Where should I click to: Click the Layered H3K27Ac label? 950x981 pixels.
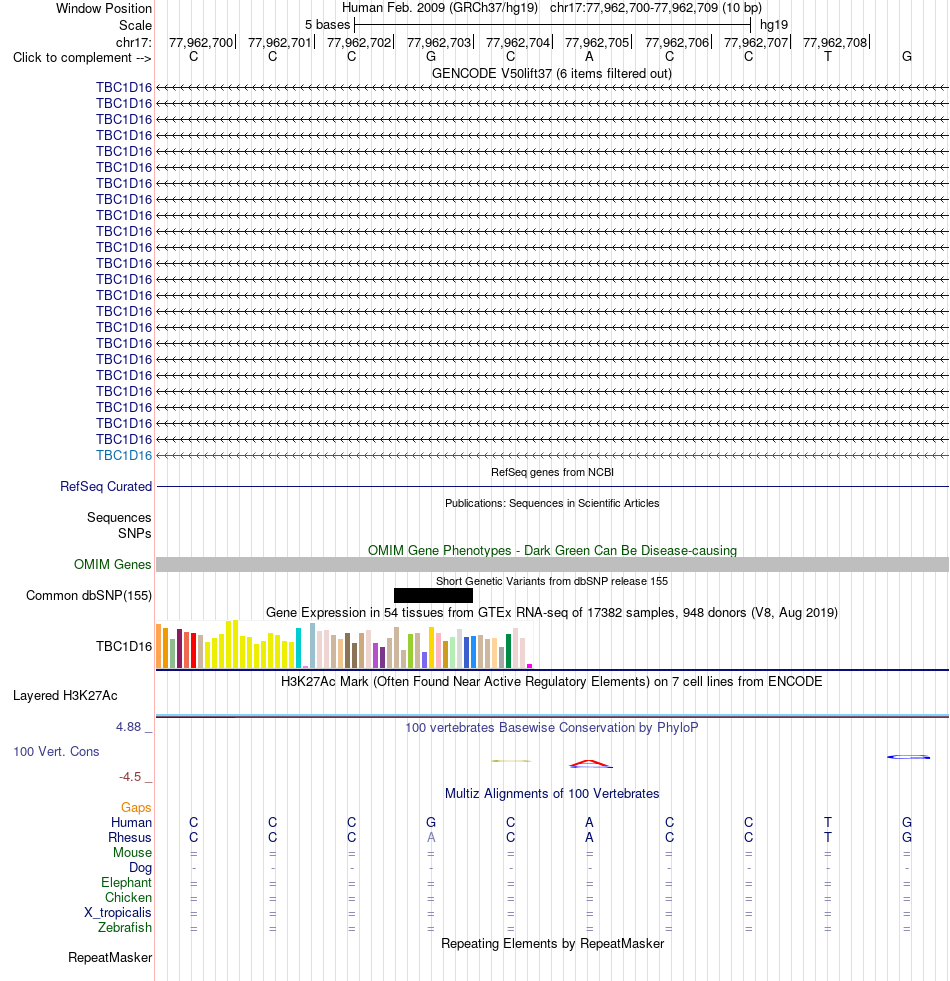pos(65,696)
